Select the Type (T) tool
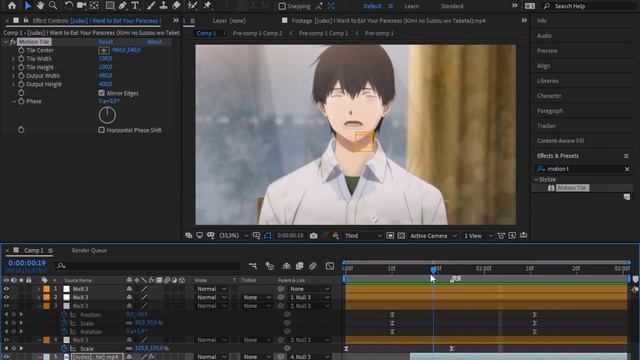Image resolution: width=640 pixels, height=360 pixels. (x=135, y=6)
